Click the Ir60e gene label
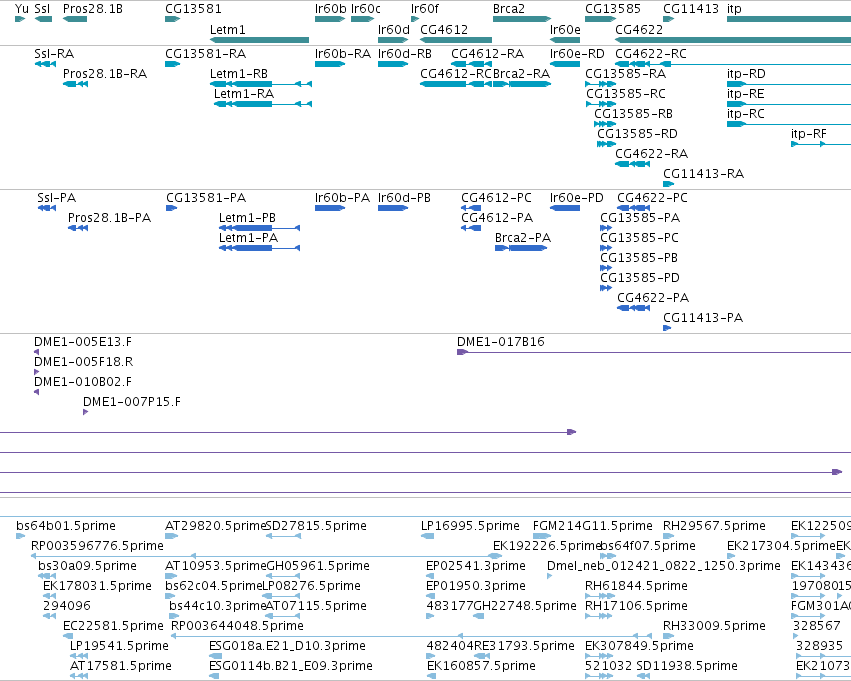This screenshot has height=681, width=851. [x=565, y=29]
